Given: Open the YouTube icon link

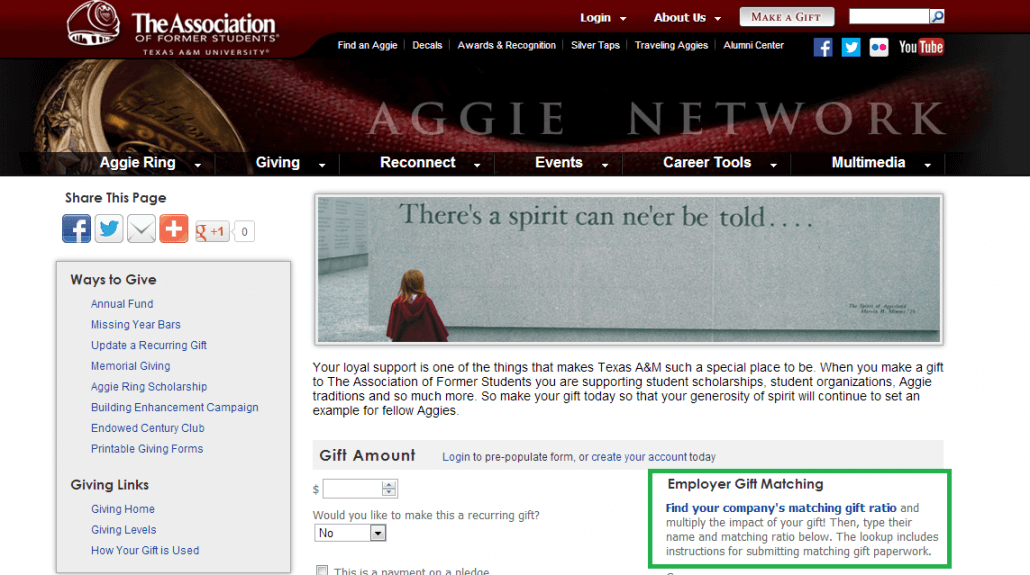Looking at the screenshot, I should [x=921, y=47].
